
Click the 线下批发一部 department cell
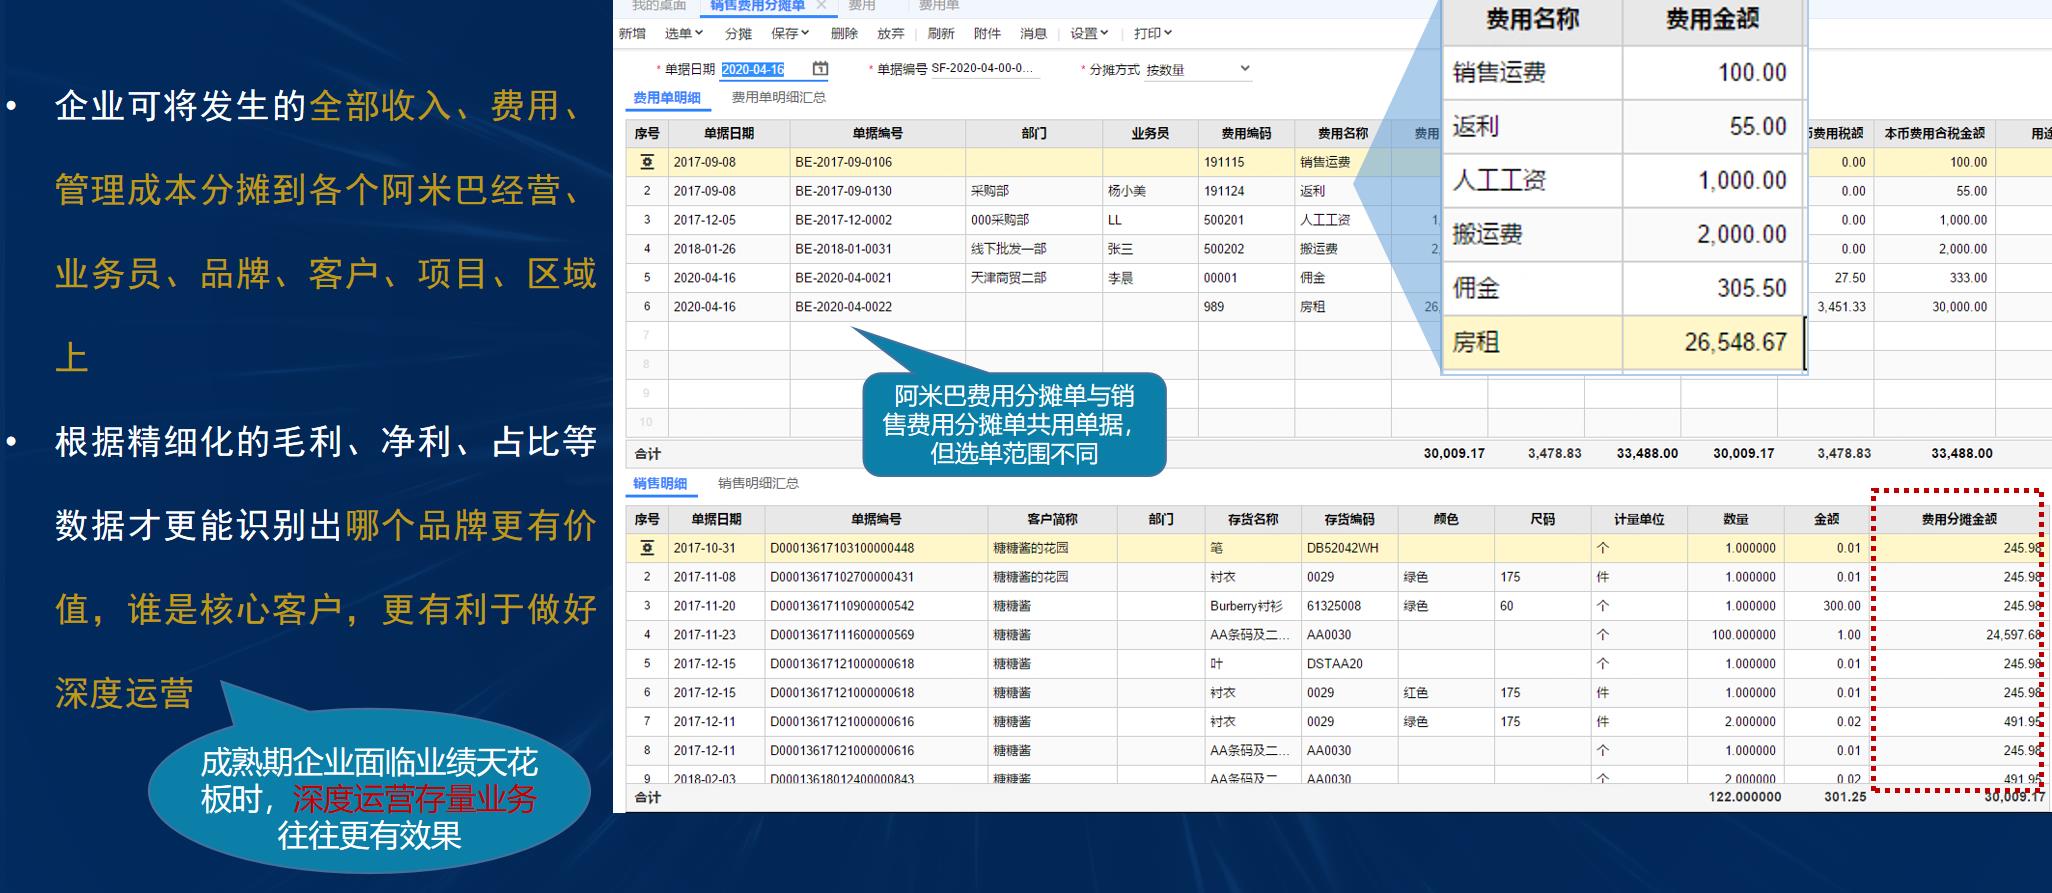click(1034, 249)
